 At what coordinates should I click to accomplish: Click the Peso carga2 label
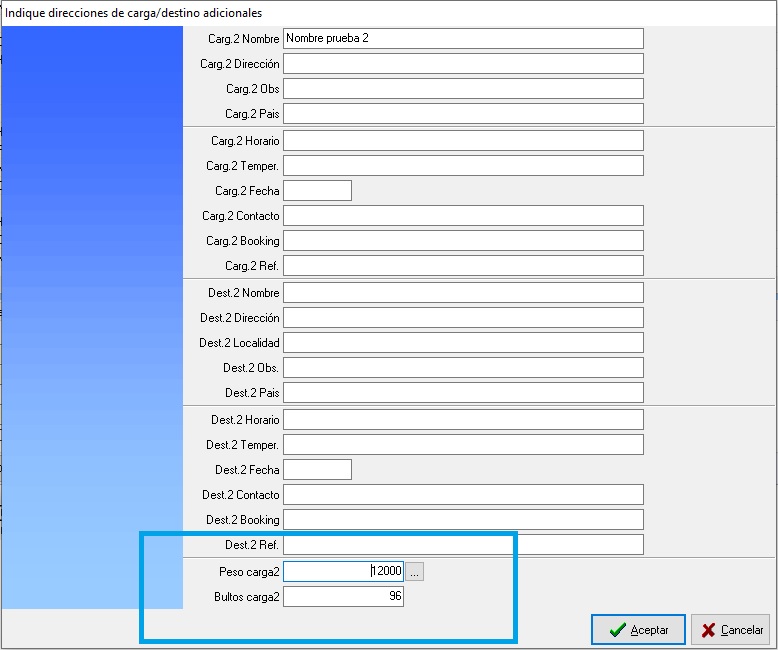point(249,572)
